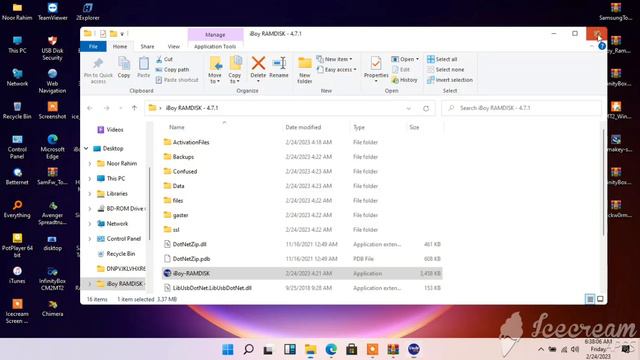Expand address bar history dropdown

409,108
